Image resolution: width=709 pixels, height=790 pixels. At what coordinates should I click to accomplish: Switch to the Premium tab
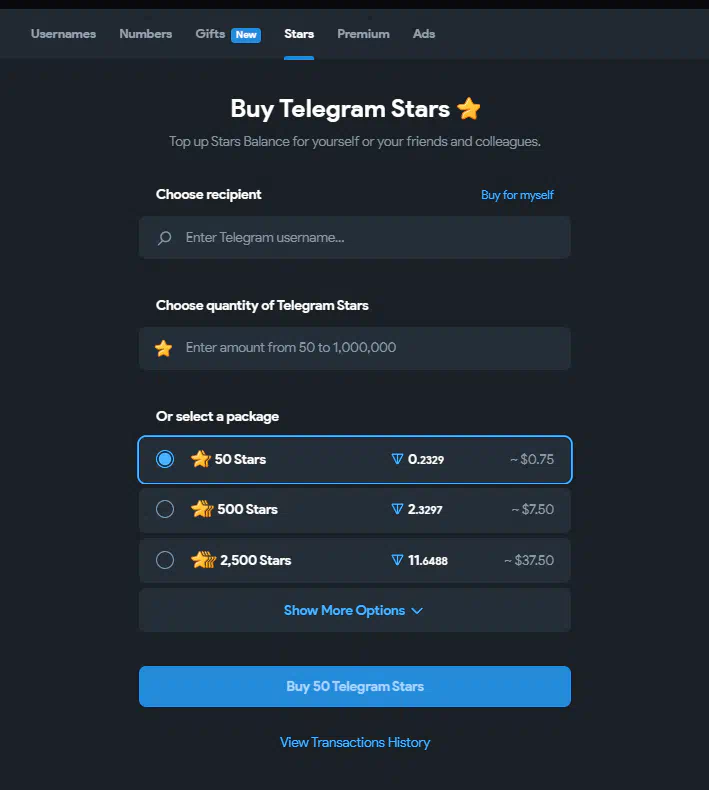pos(363,34)
